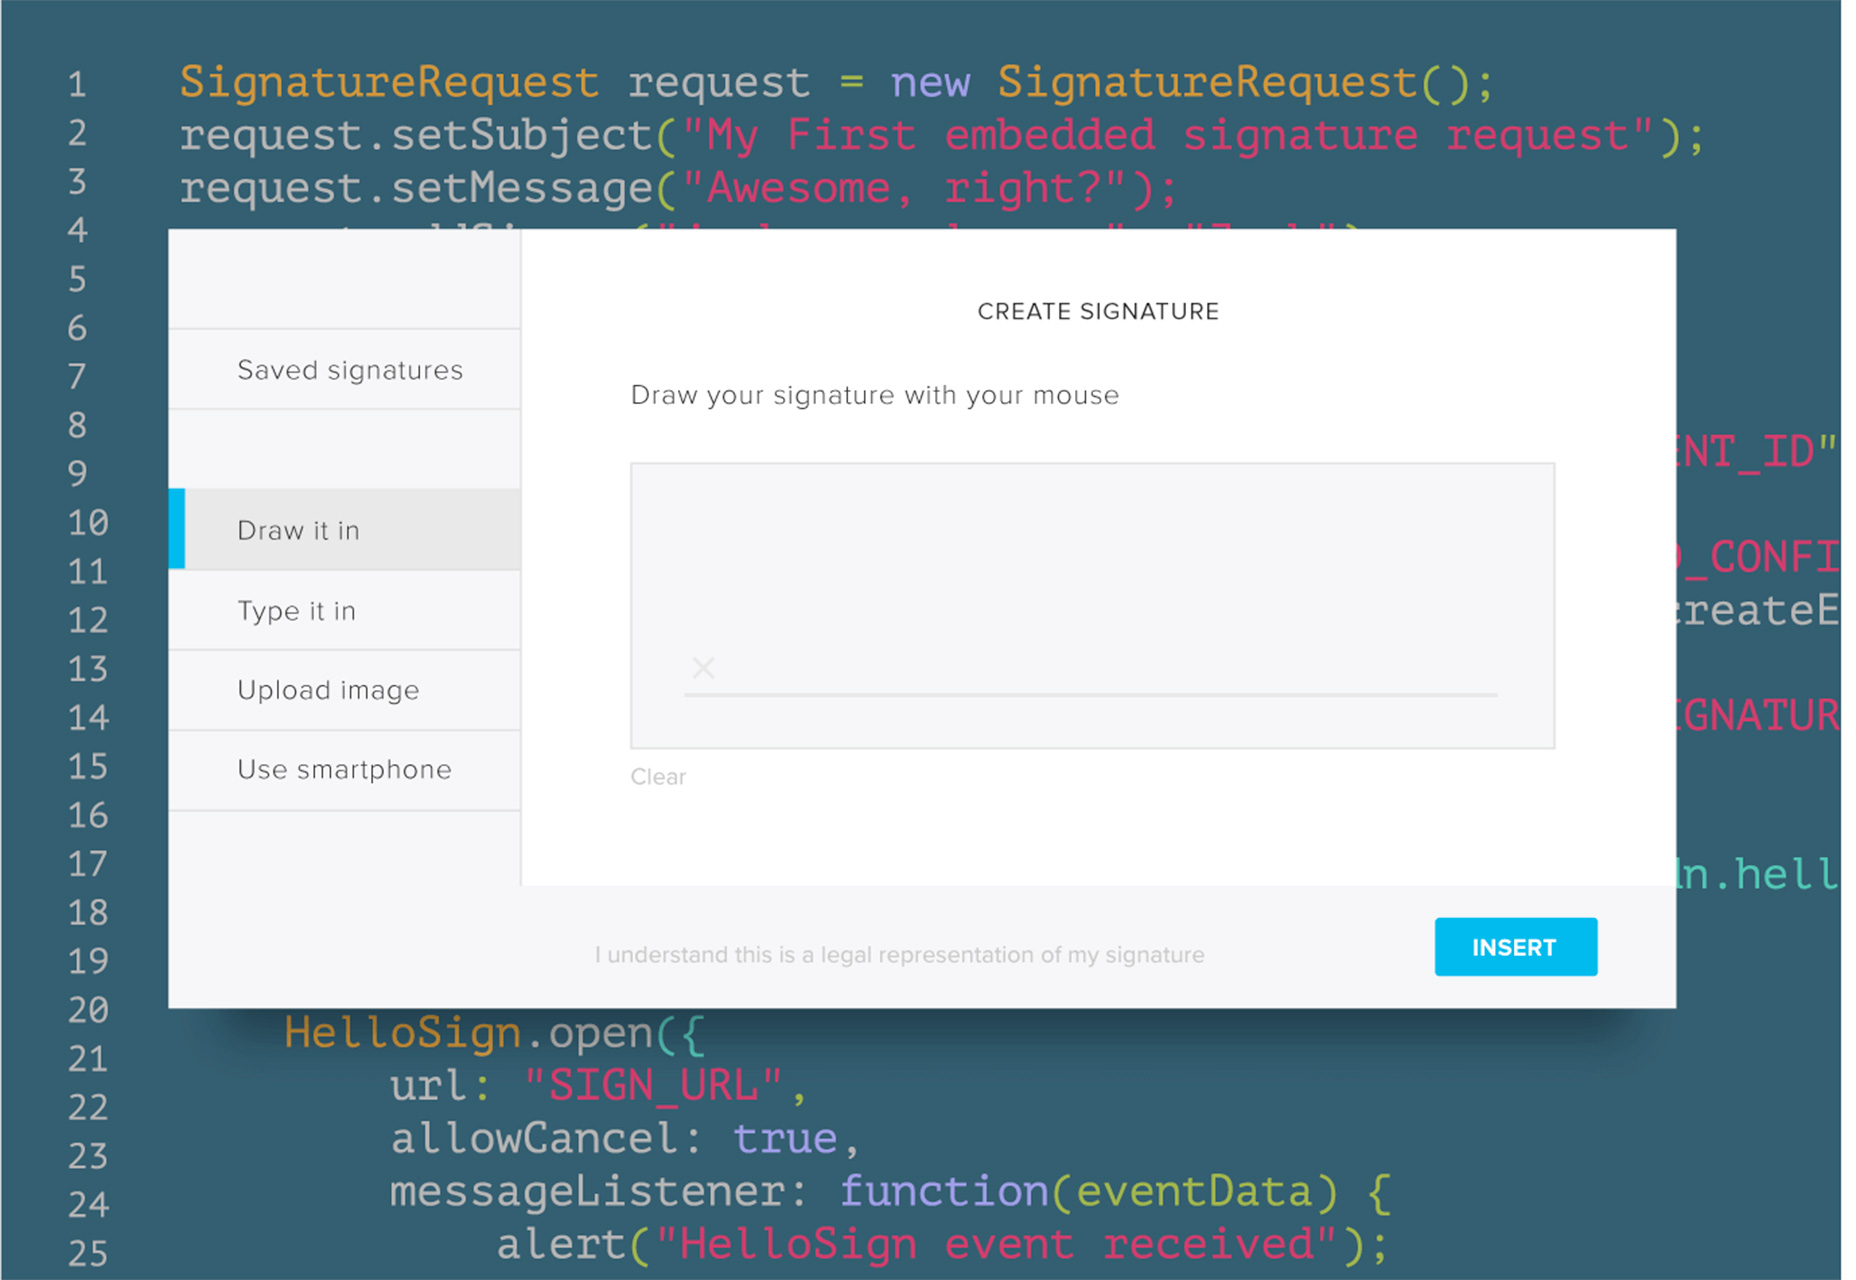Open the Saved signatures tab
The image size is (1856, 1280).
[x=349, y=370]
